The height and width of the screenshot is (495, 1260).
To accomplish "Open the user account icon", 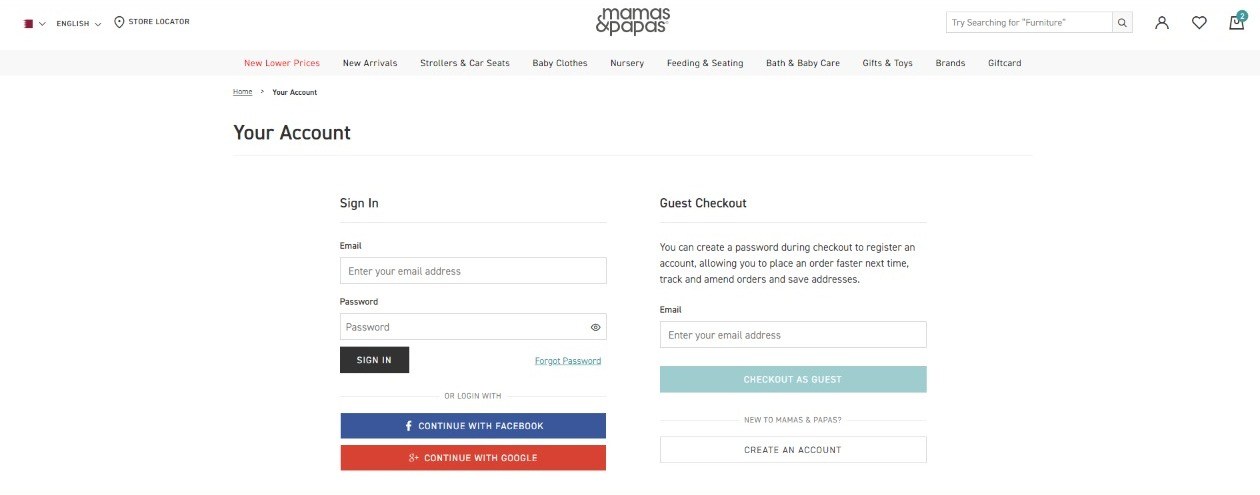I will [x=1161, y=22].
